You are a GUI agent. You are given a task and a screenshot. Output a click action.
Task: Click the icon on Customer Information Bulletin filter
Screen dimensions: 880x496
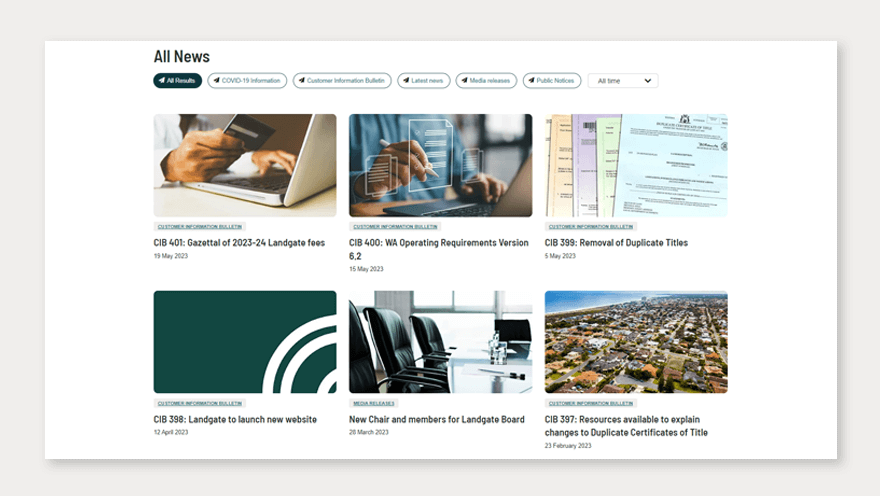[301, 81]
